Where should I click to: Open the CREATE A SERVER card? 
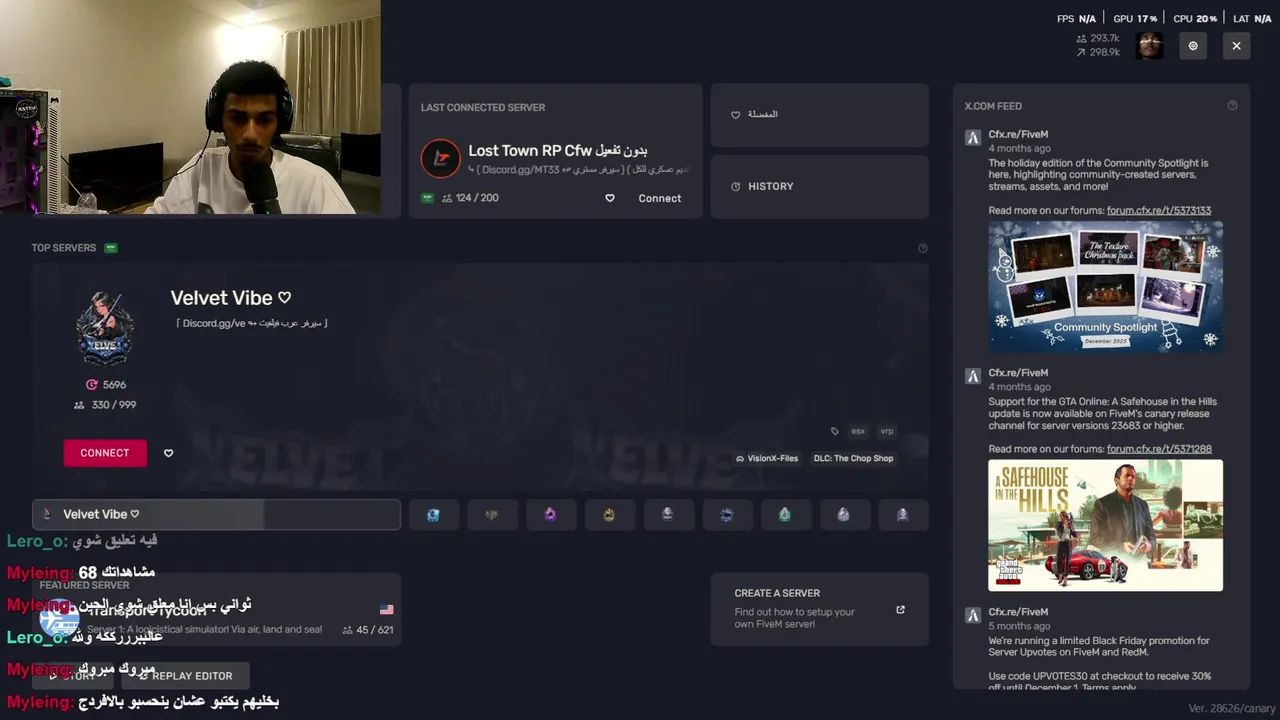820,609
